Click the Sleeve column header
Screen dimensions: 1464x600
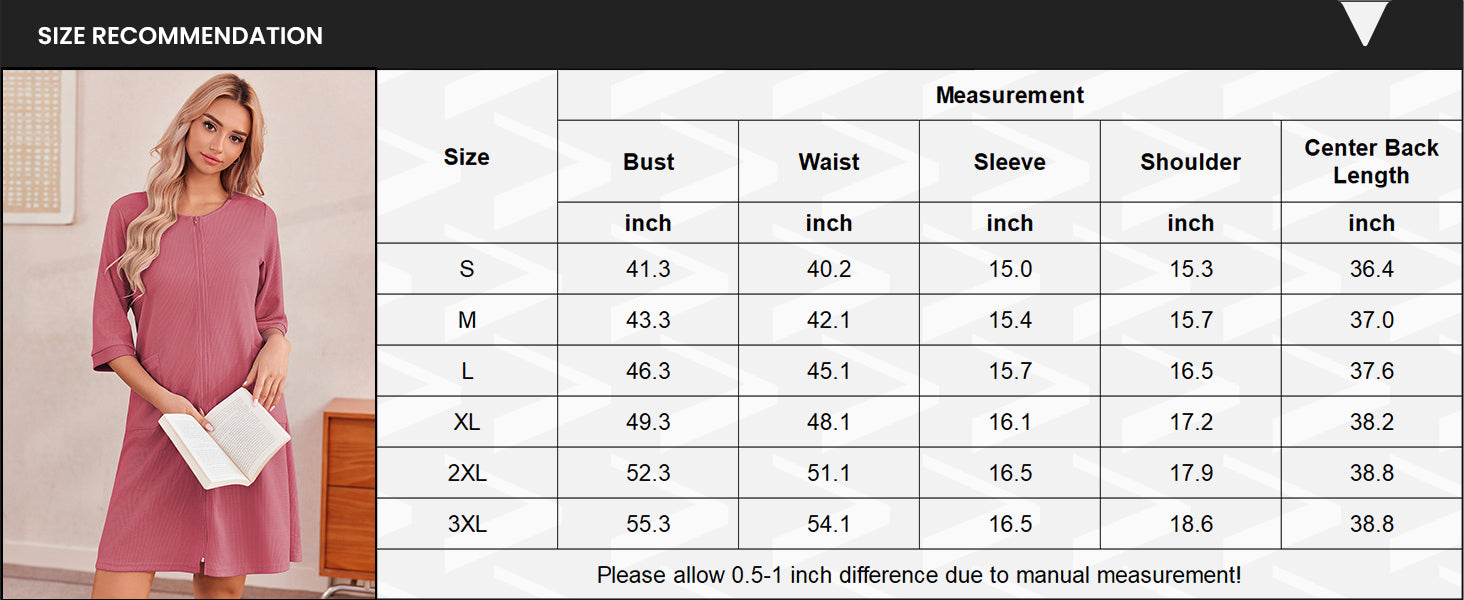click(1009, 162)
